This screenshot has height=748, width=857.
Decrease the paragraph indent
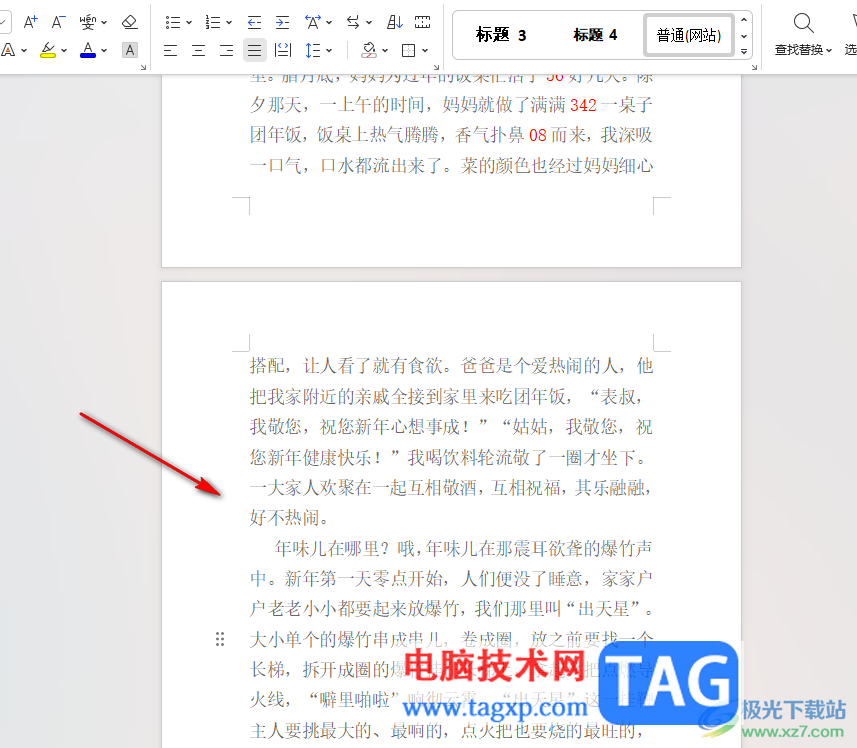coord(254,22)
